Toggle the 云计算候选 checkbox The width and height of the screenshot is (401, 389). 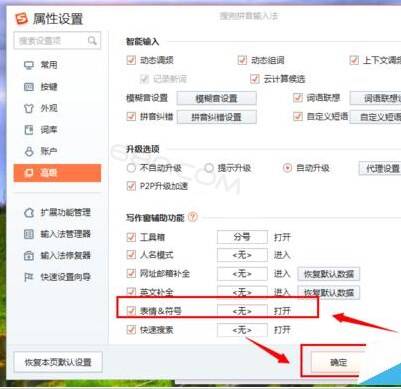tap(255, 79)
